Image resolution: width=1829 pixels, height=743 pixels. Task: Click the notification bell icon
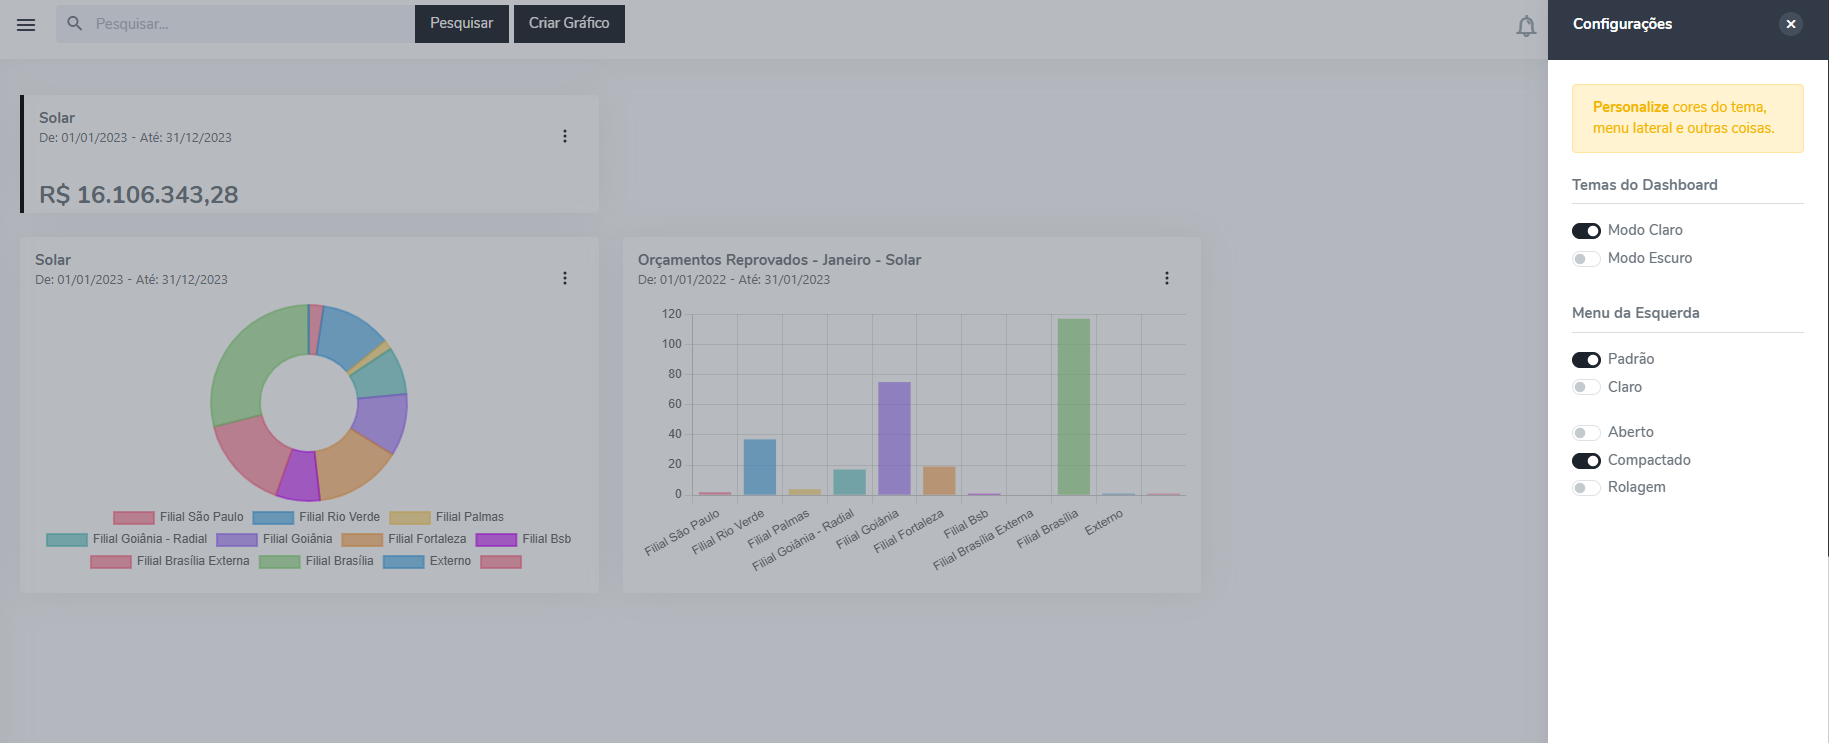(1526, 26)
